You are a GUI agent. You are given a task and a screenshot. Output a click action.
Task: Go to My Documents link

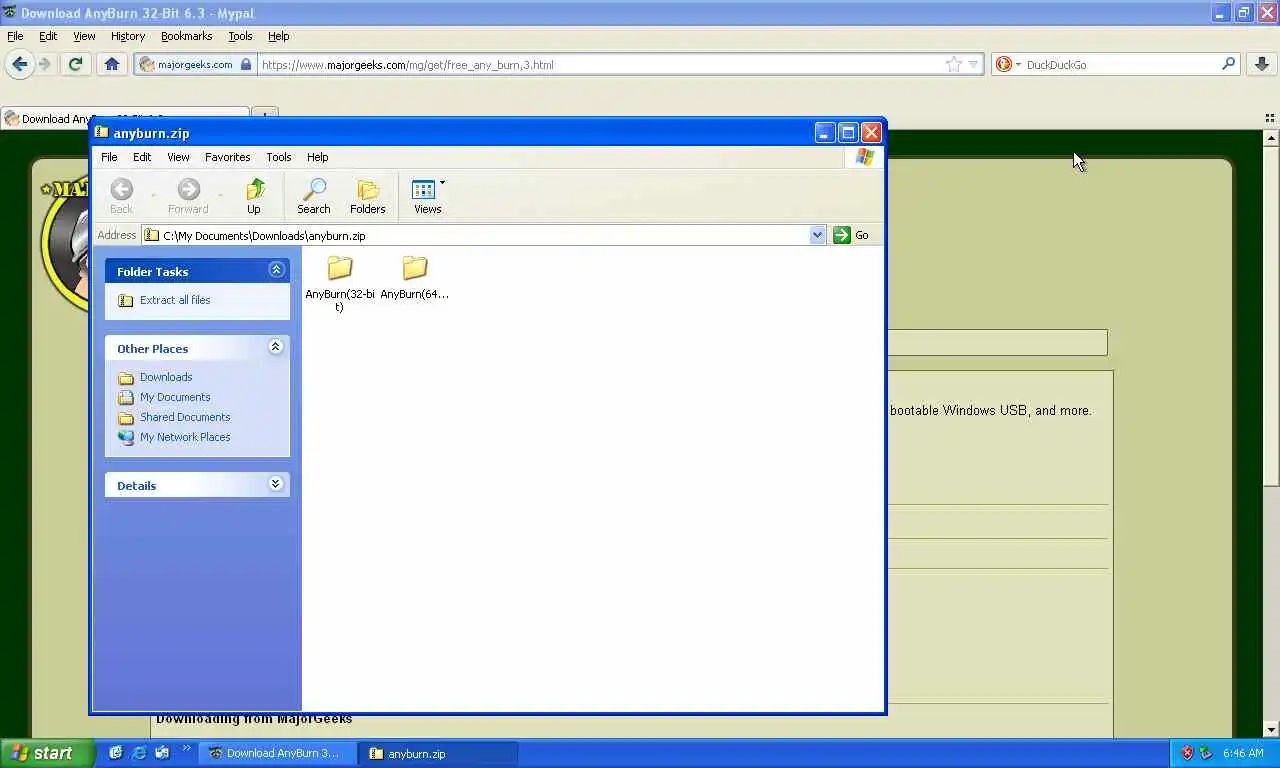175,397
